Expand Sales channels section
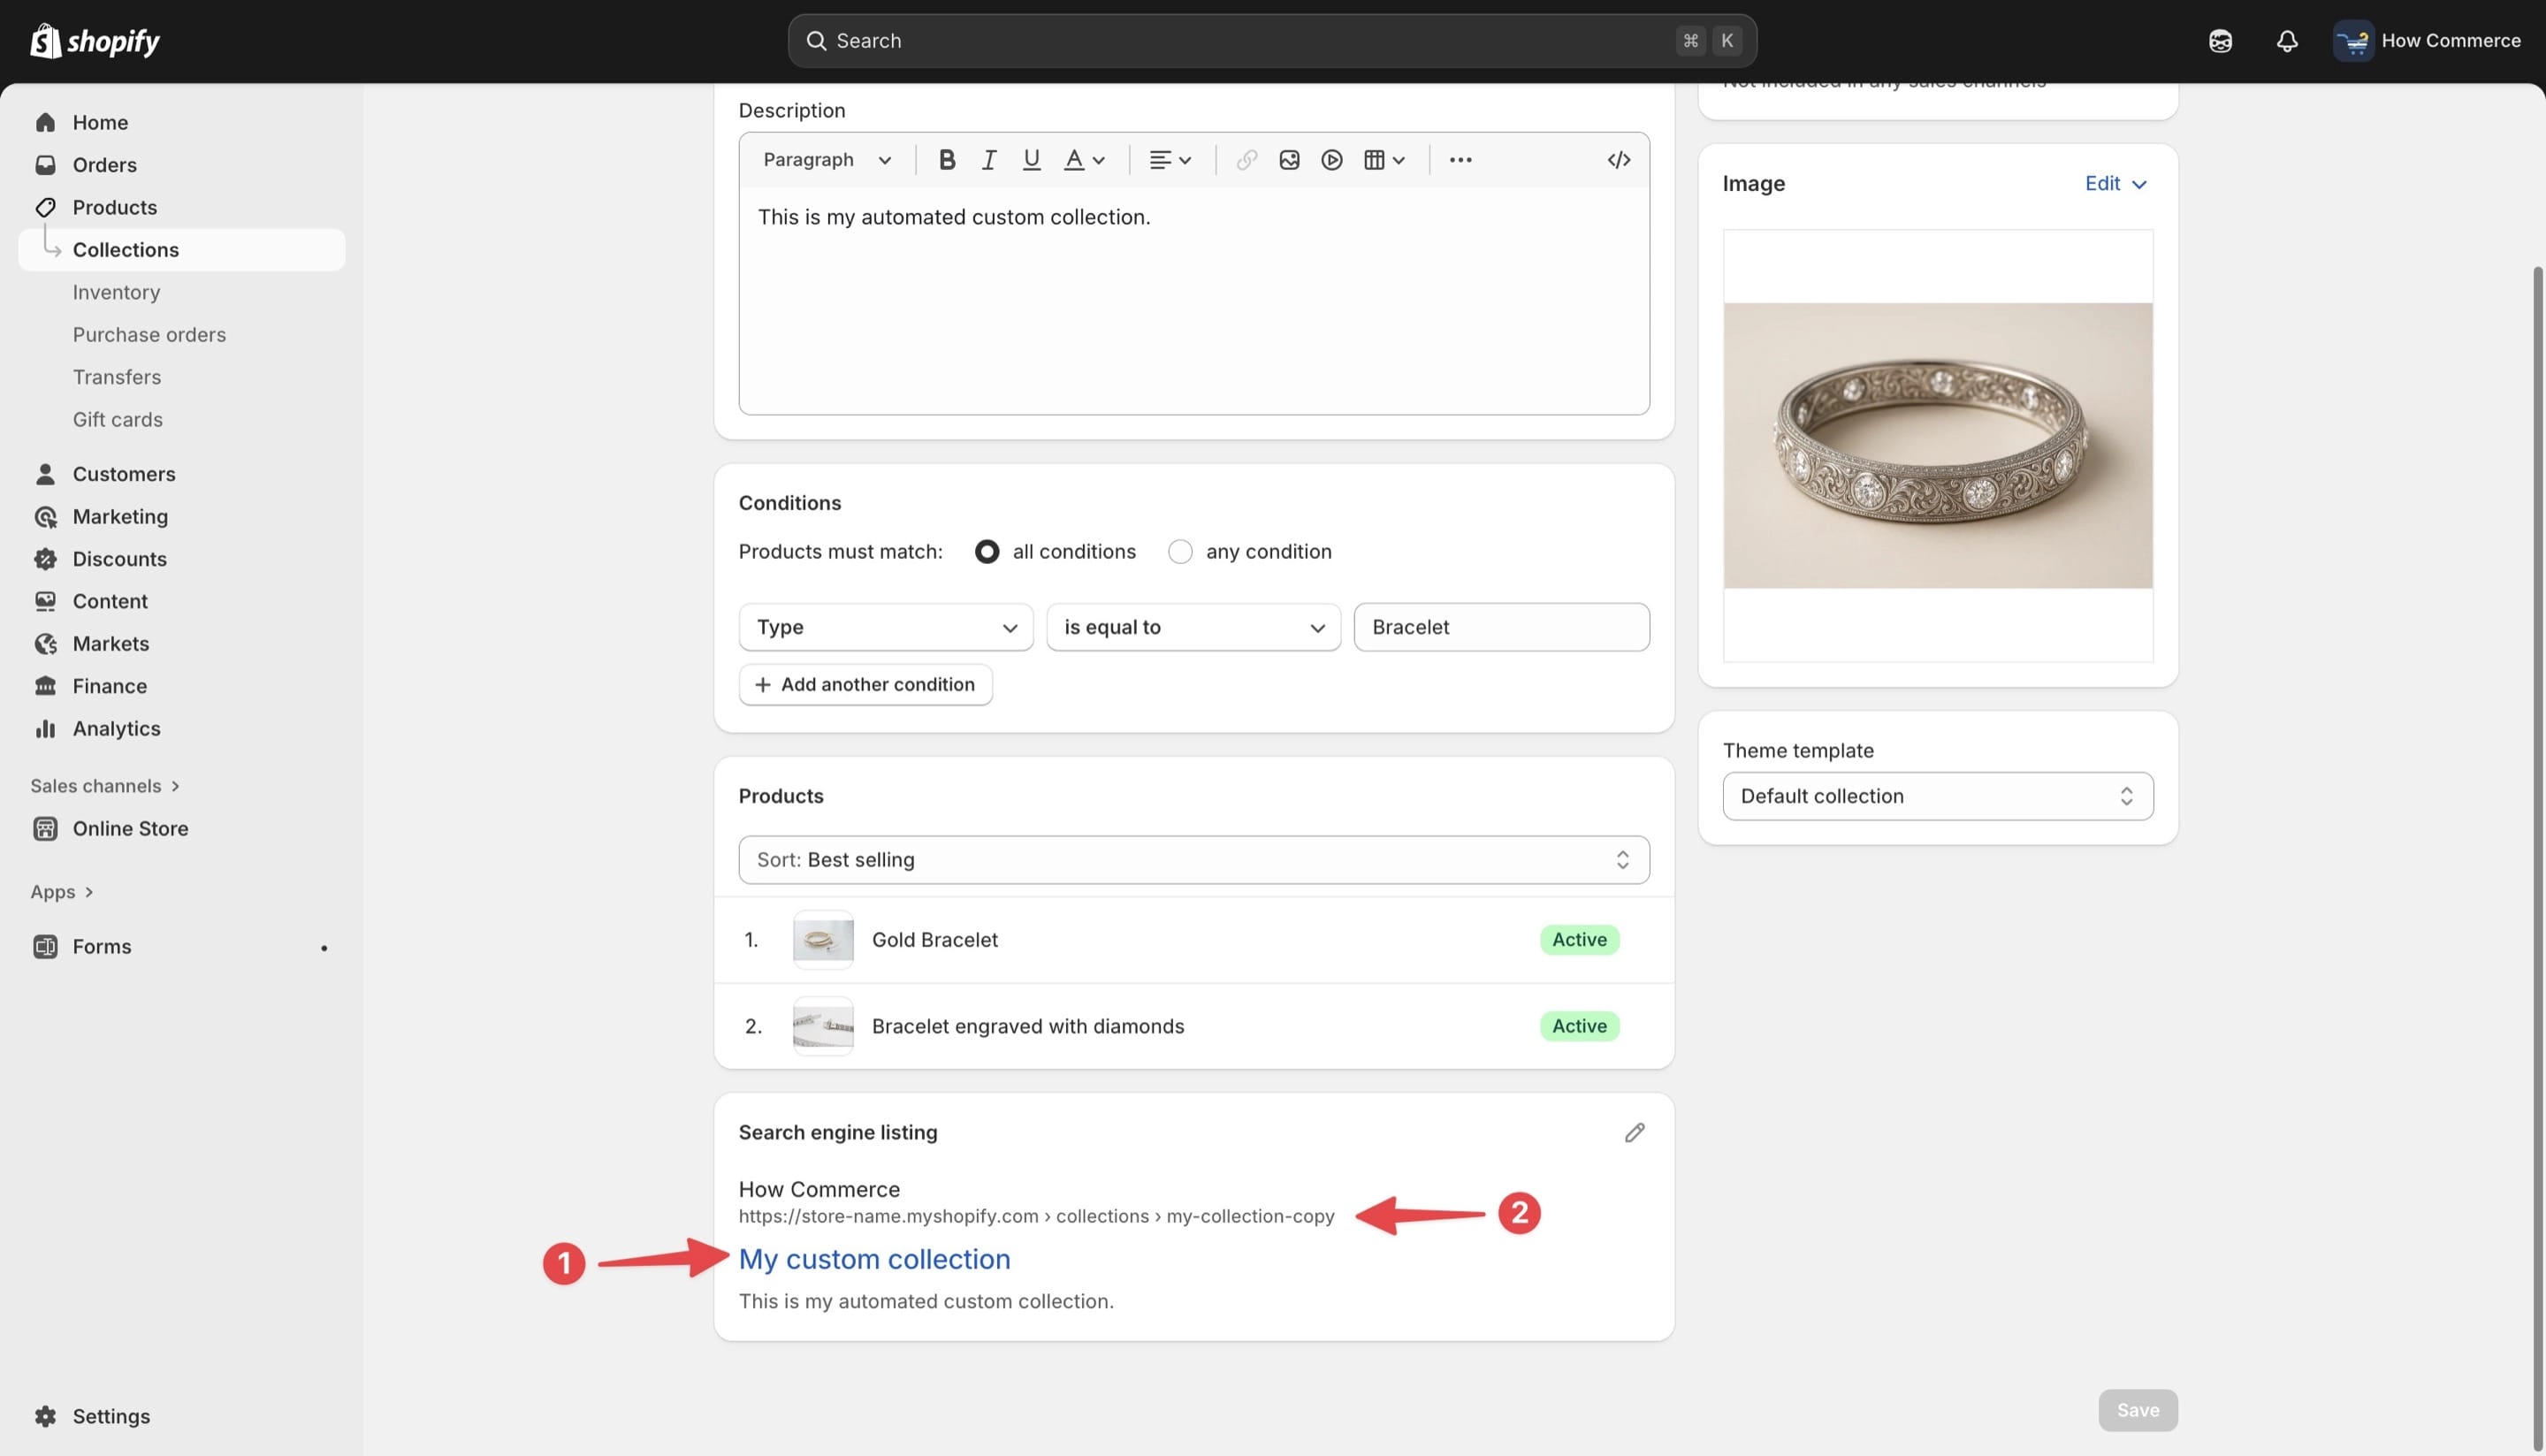2546x1456 pixels. (x=105, y=786)
